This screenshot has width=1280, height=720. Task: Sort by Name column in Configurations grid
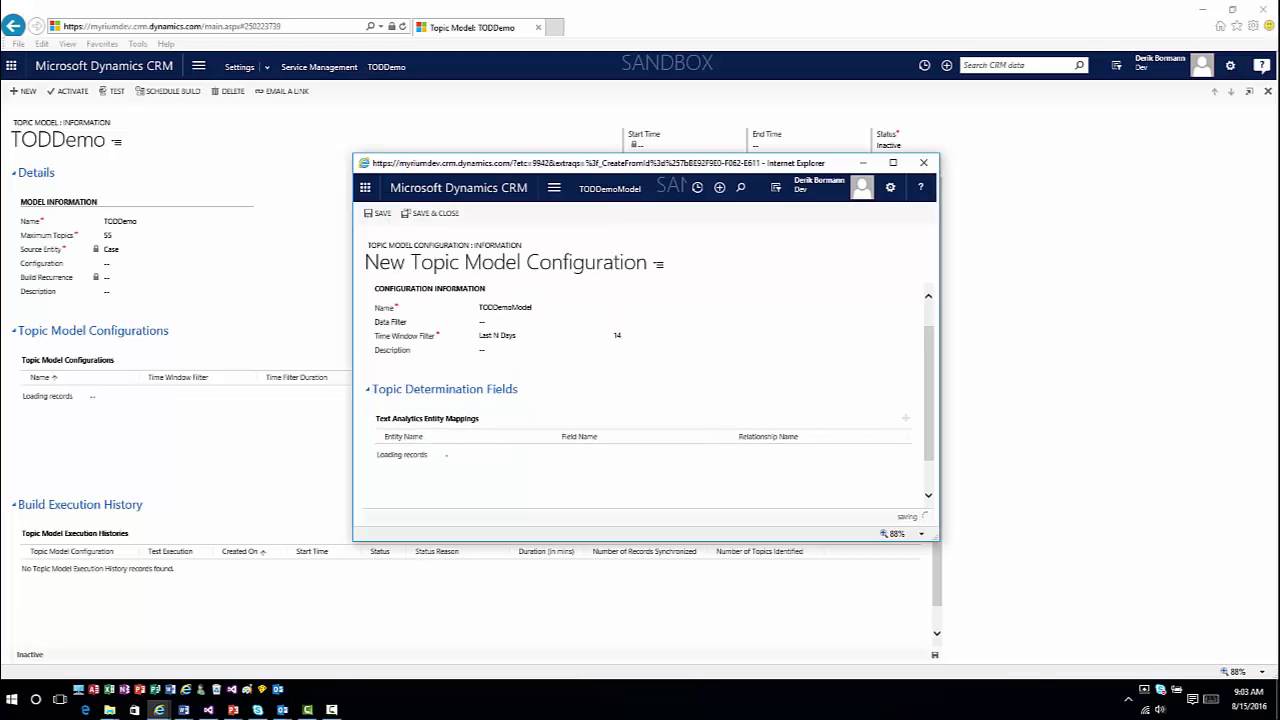43,377
